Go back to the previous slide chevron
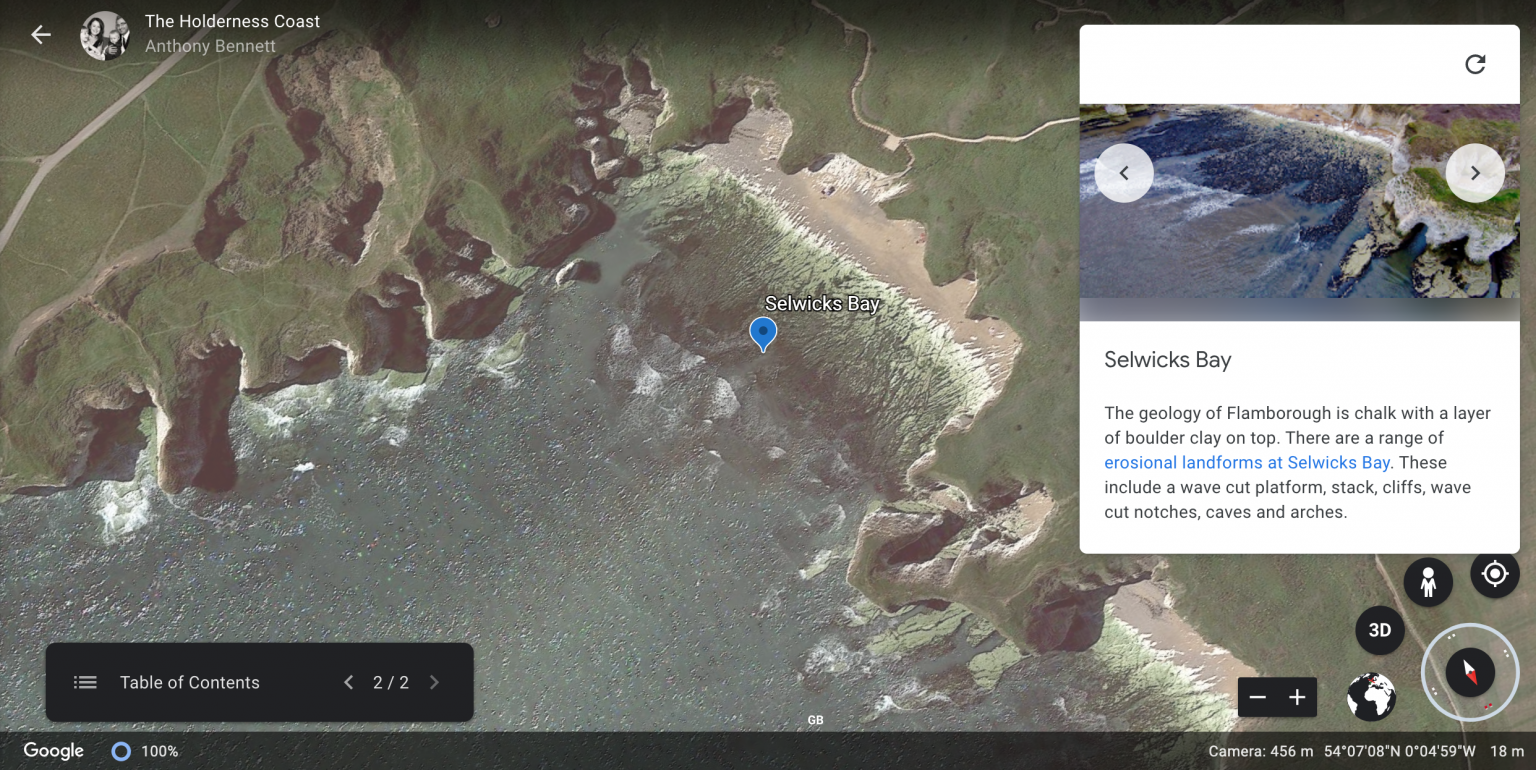1536x770 pixels. 348,682
